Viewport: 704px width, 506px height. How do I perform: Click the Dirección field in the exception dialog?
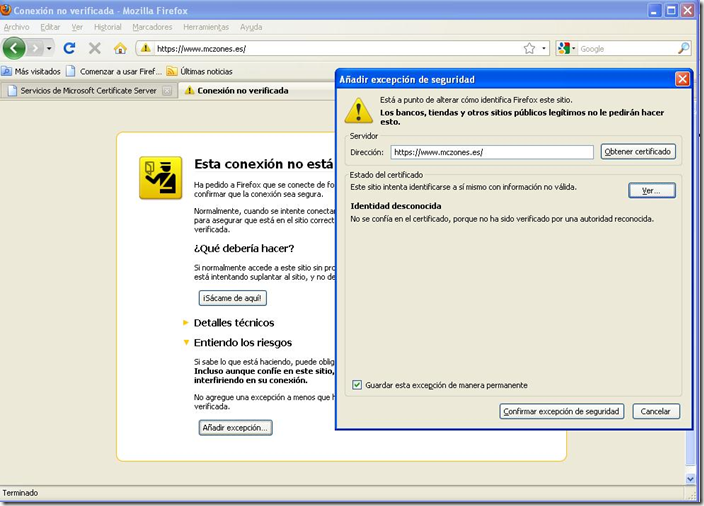(x=492, y=152)
